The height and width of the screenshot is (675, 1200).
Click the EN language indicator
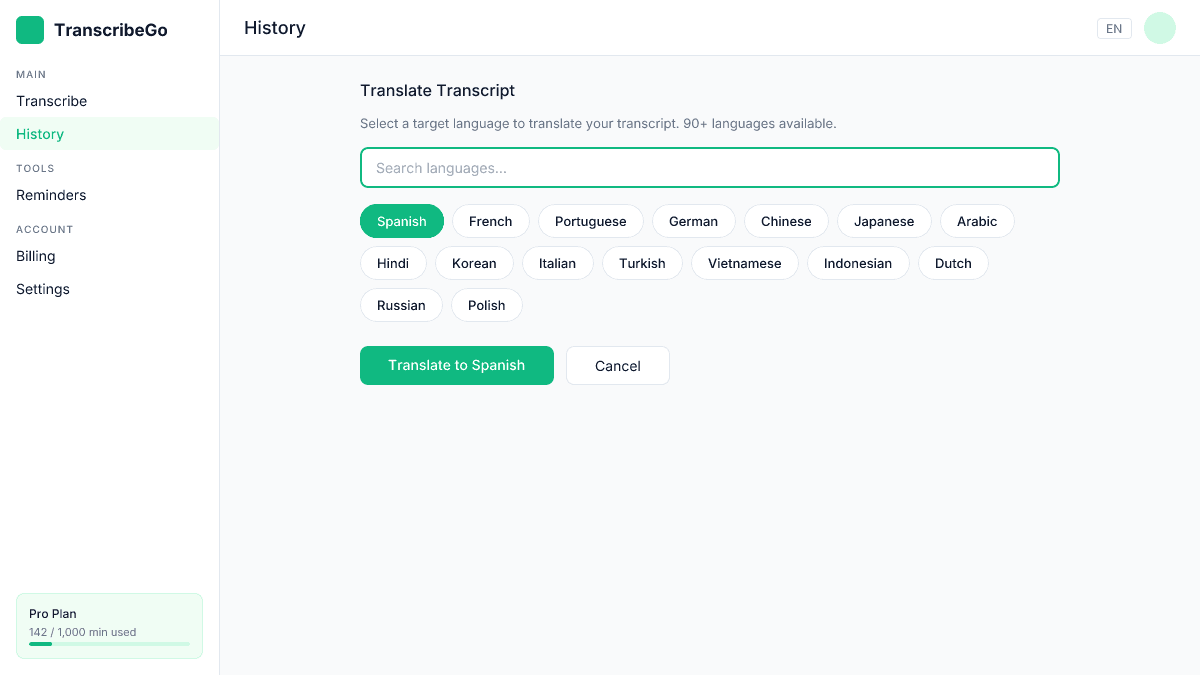[1114, 28]
